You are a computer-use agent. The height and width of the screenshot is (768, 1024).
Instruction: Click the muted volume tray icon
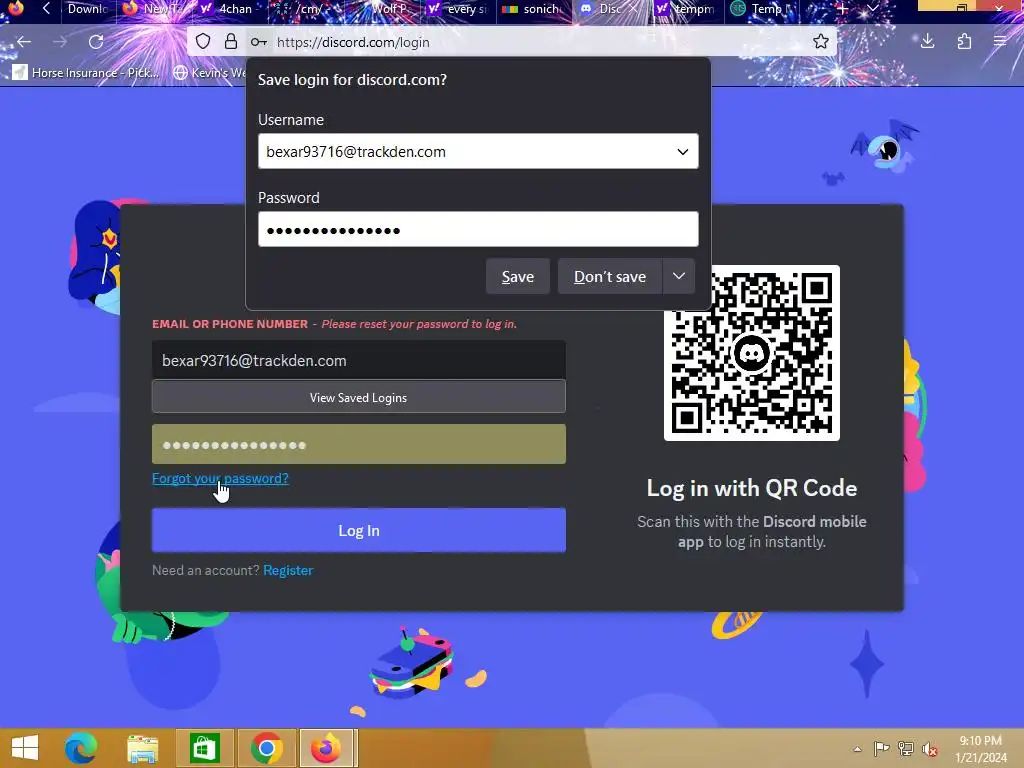coord(930,749)
